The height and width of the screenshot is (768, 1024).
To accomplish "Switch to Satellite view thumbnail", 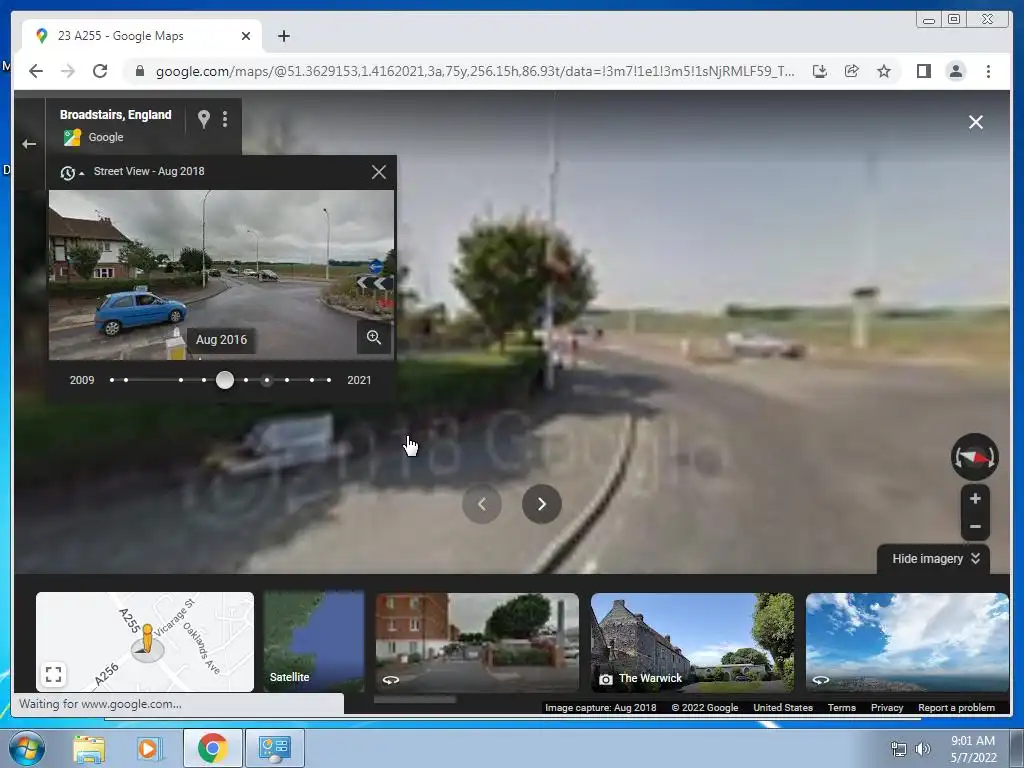I will click(x=313, y=641).
